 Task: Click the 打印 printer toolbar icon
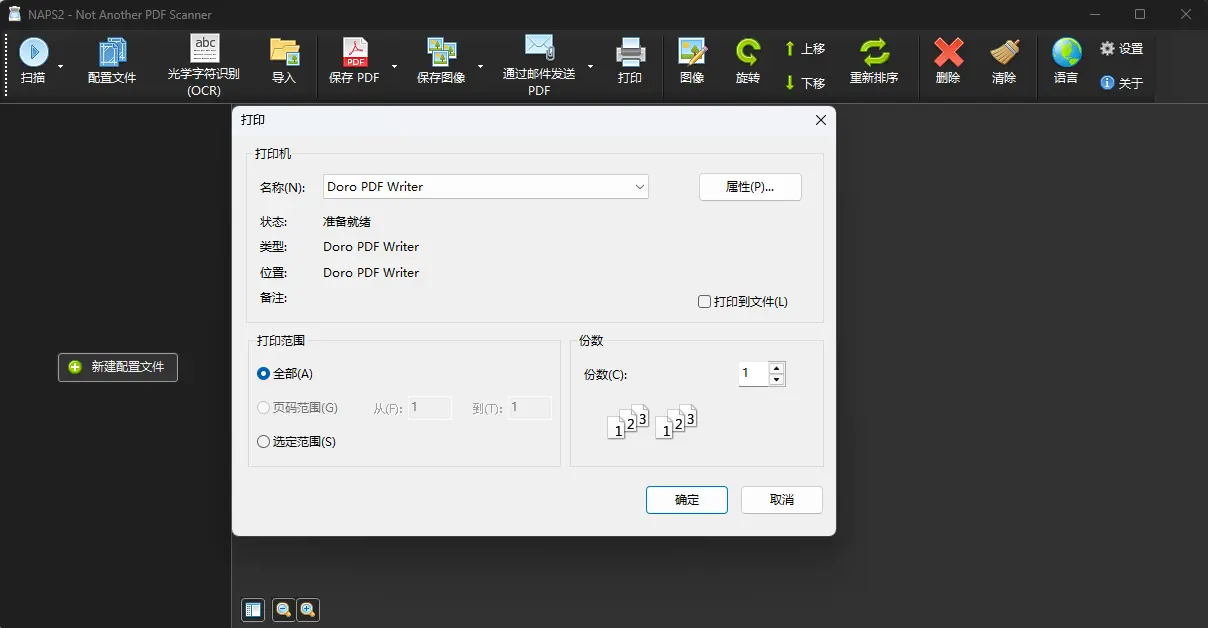click(630, 52)
